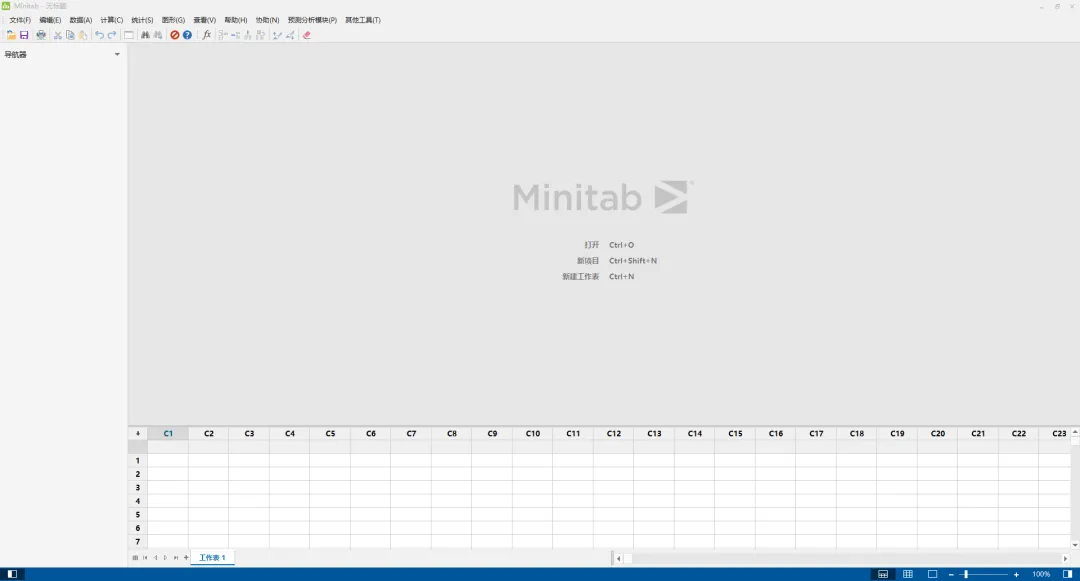Click the horizontal scrollbar right arrow
Screen dimensions: 1080x581
coord(1065,558)
